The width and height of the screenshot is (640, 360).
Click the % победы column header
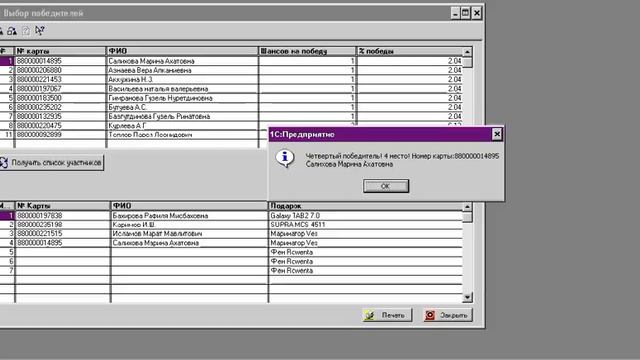pyautogui.click(x=410, y=51)
